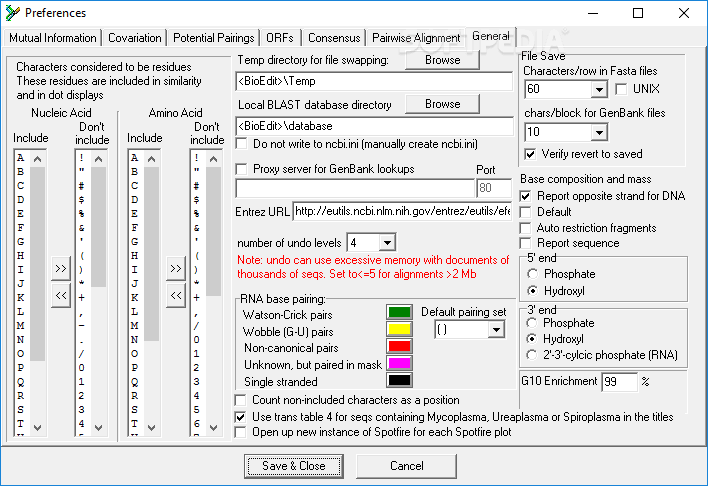Select 2'-3'-cyclic phosphate (RNA) option
Screen dimensions: 708x486
532,355
